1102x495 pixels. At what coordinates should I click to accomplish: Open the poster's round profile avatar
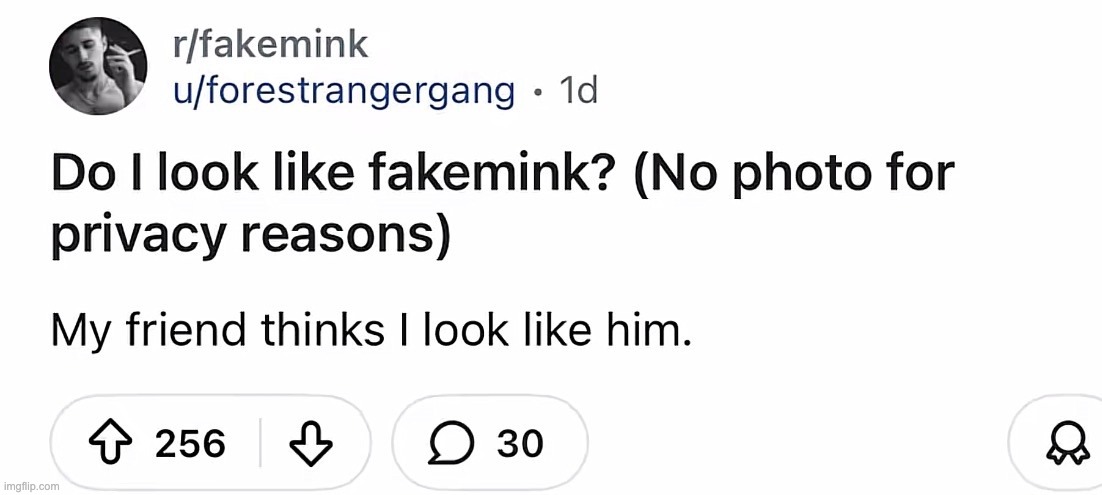pos(98,67)
